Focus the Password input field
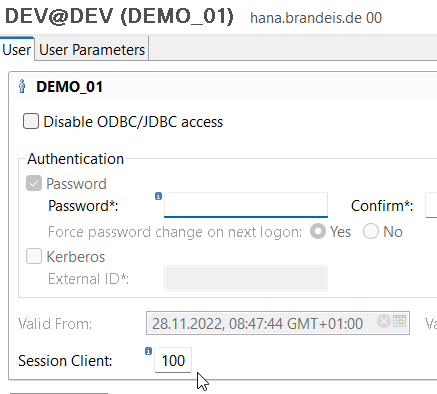The width and height of the screenshot is (437, 394). coord(246,205)
